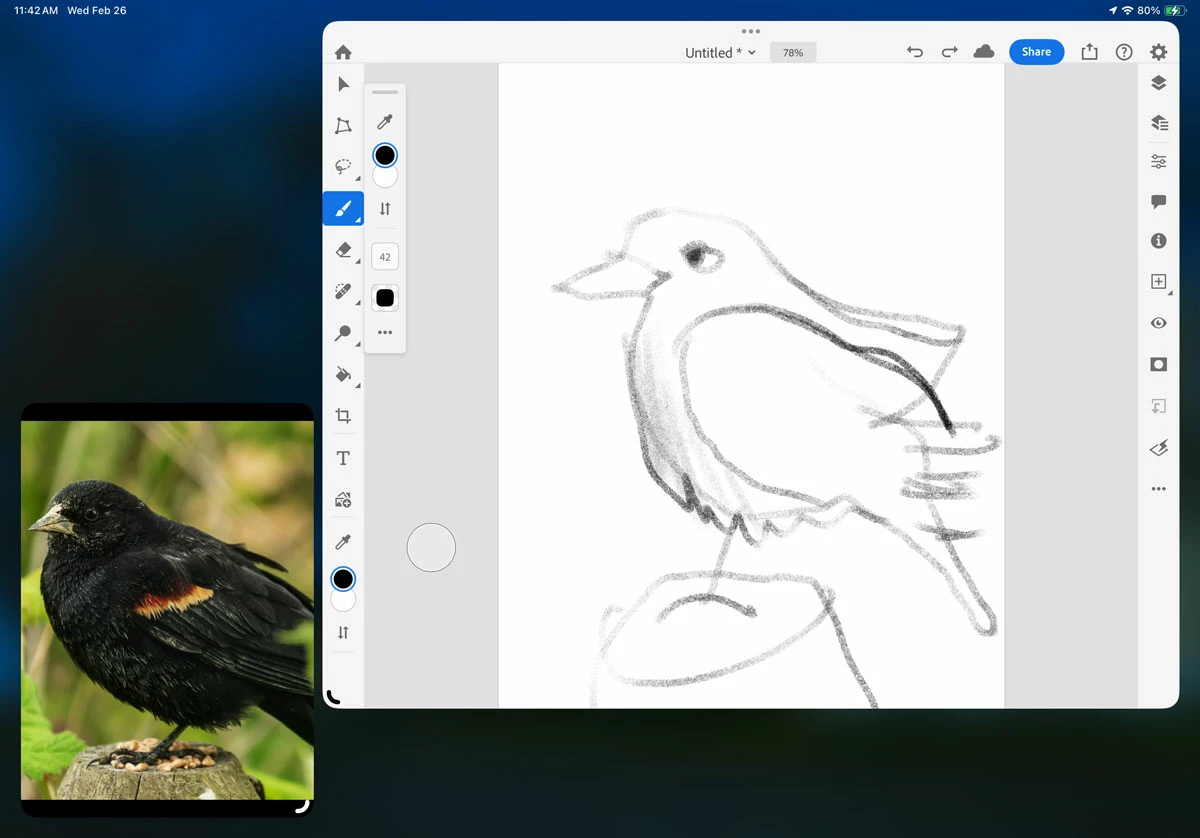Toggle layer visibility eye icon
Screen dimensions: 1200x838
coord(1159,323)
